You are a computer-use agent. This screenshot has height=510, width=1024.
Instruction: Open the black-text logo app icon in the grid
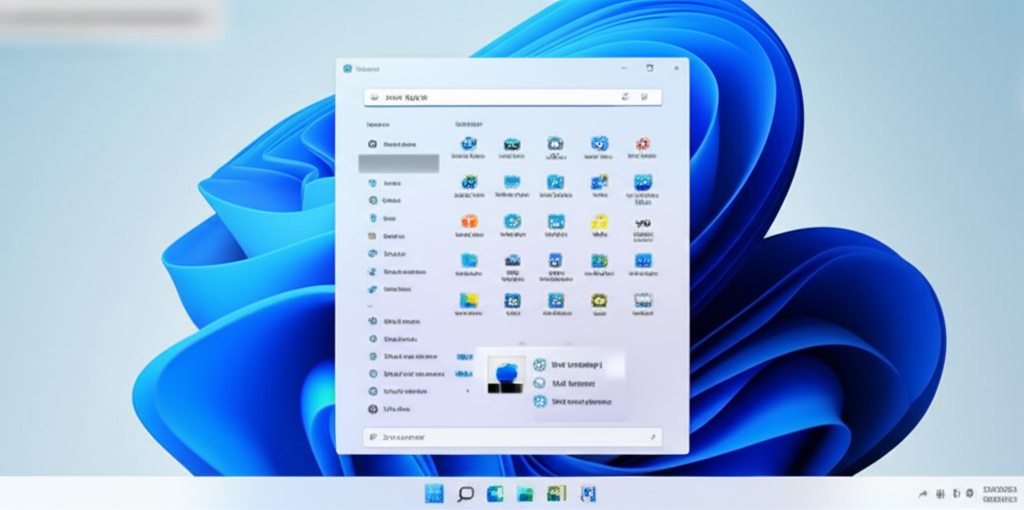(x=643, y=222)
